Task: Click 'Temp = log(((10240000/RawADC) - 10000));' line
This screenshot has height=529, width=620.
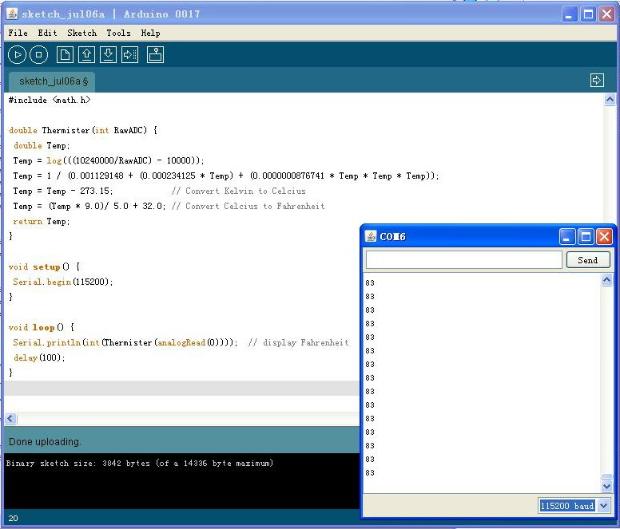Action: point(108,161)
